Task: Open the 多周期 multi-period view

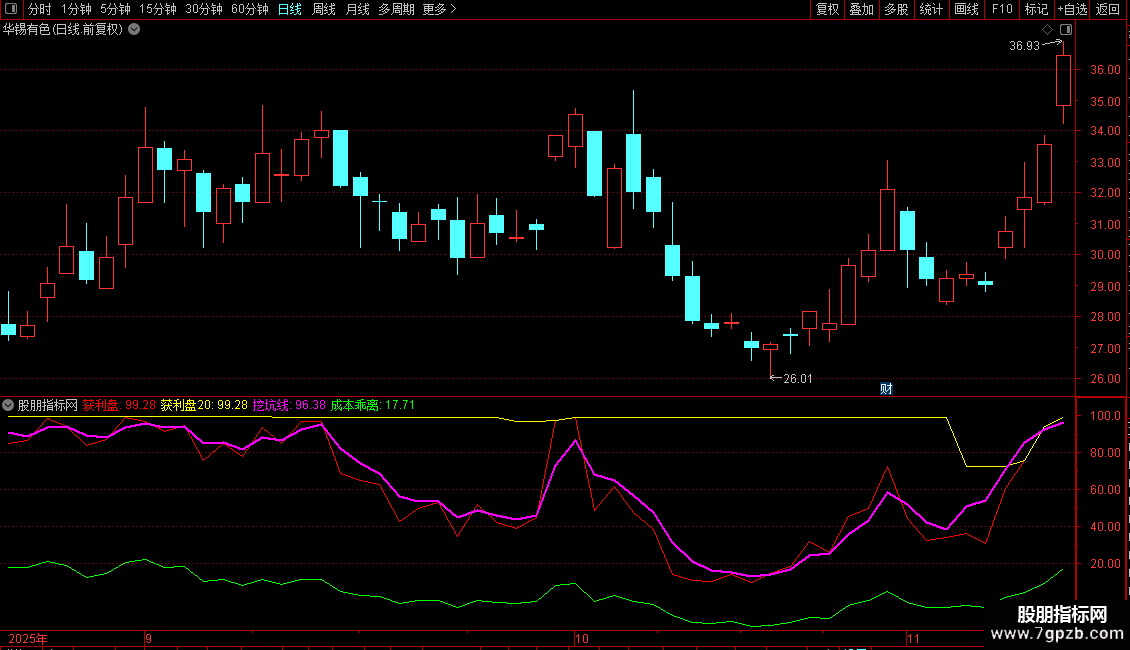Action: coord(396,9)
